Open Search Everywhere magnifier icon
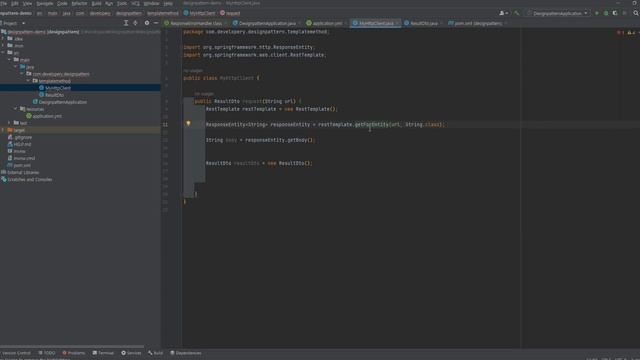Screen dimensions: 640x360 point(636,13)
